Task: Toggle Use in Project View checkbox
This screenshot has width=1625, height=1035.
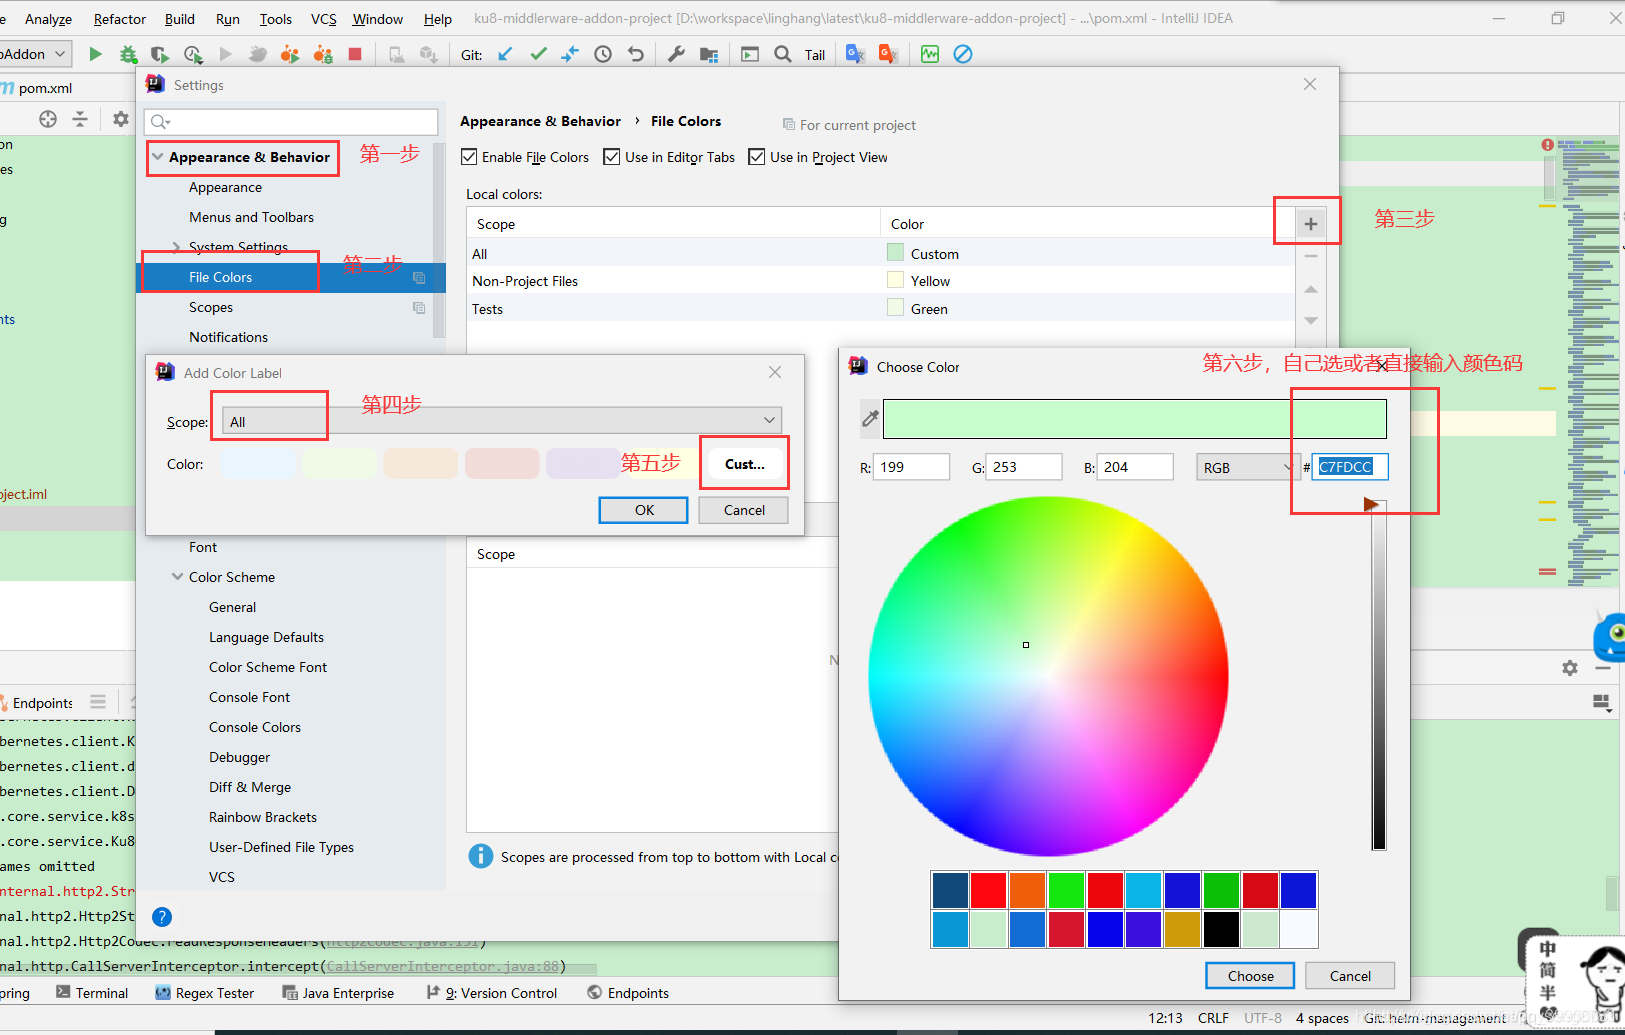Action: [x=757, y=157]
